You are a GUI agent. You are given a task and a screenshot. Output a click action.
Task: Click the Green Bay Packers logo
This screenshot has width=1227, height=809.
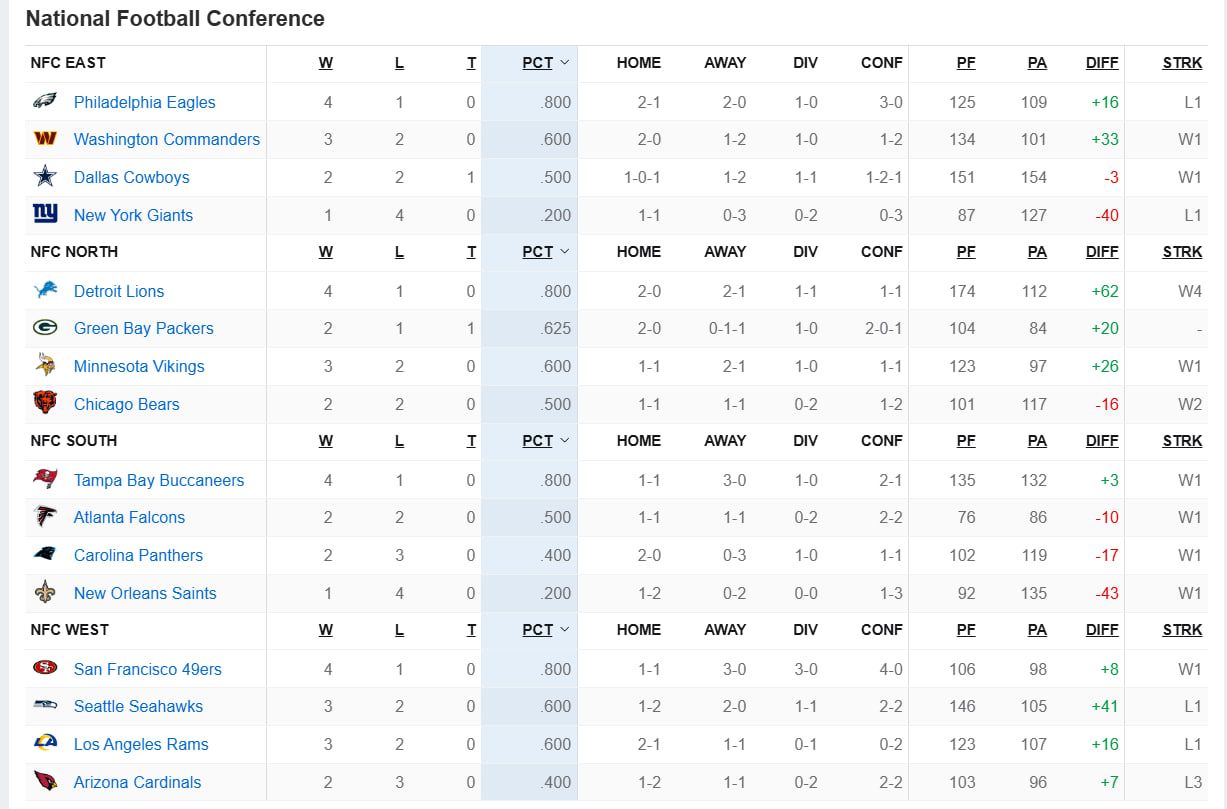(x=45, y=328)
